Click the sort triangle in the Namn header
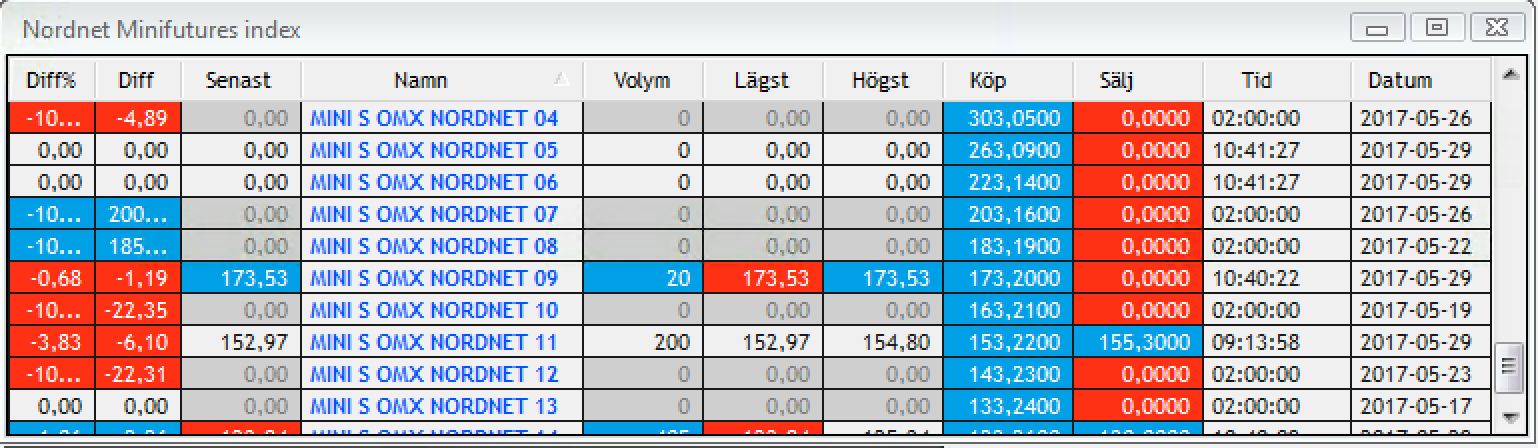The height and width of the screenshot is (448, 1538). (562, 81)
